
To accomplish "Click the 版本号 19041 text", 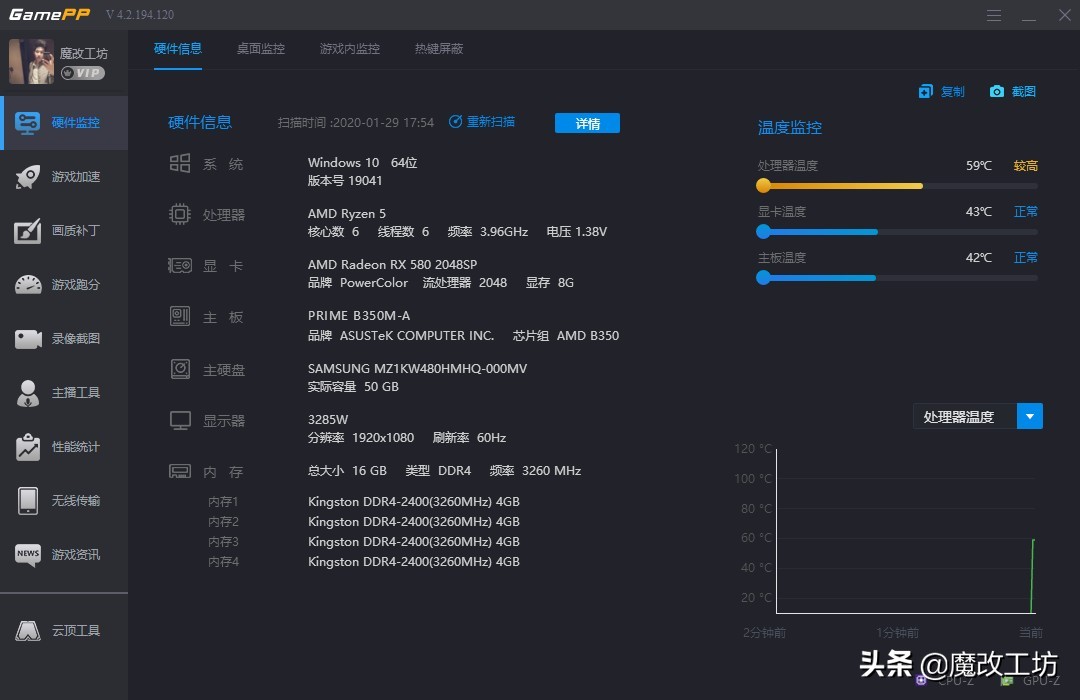I will coord(345,181).
